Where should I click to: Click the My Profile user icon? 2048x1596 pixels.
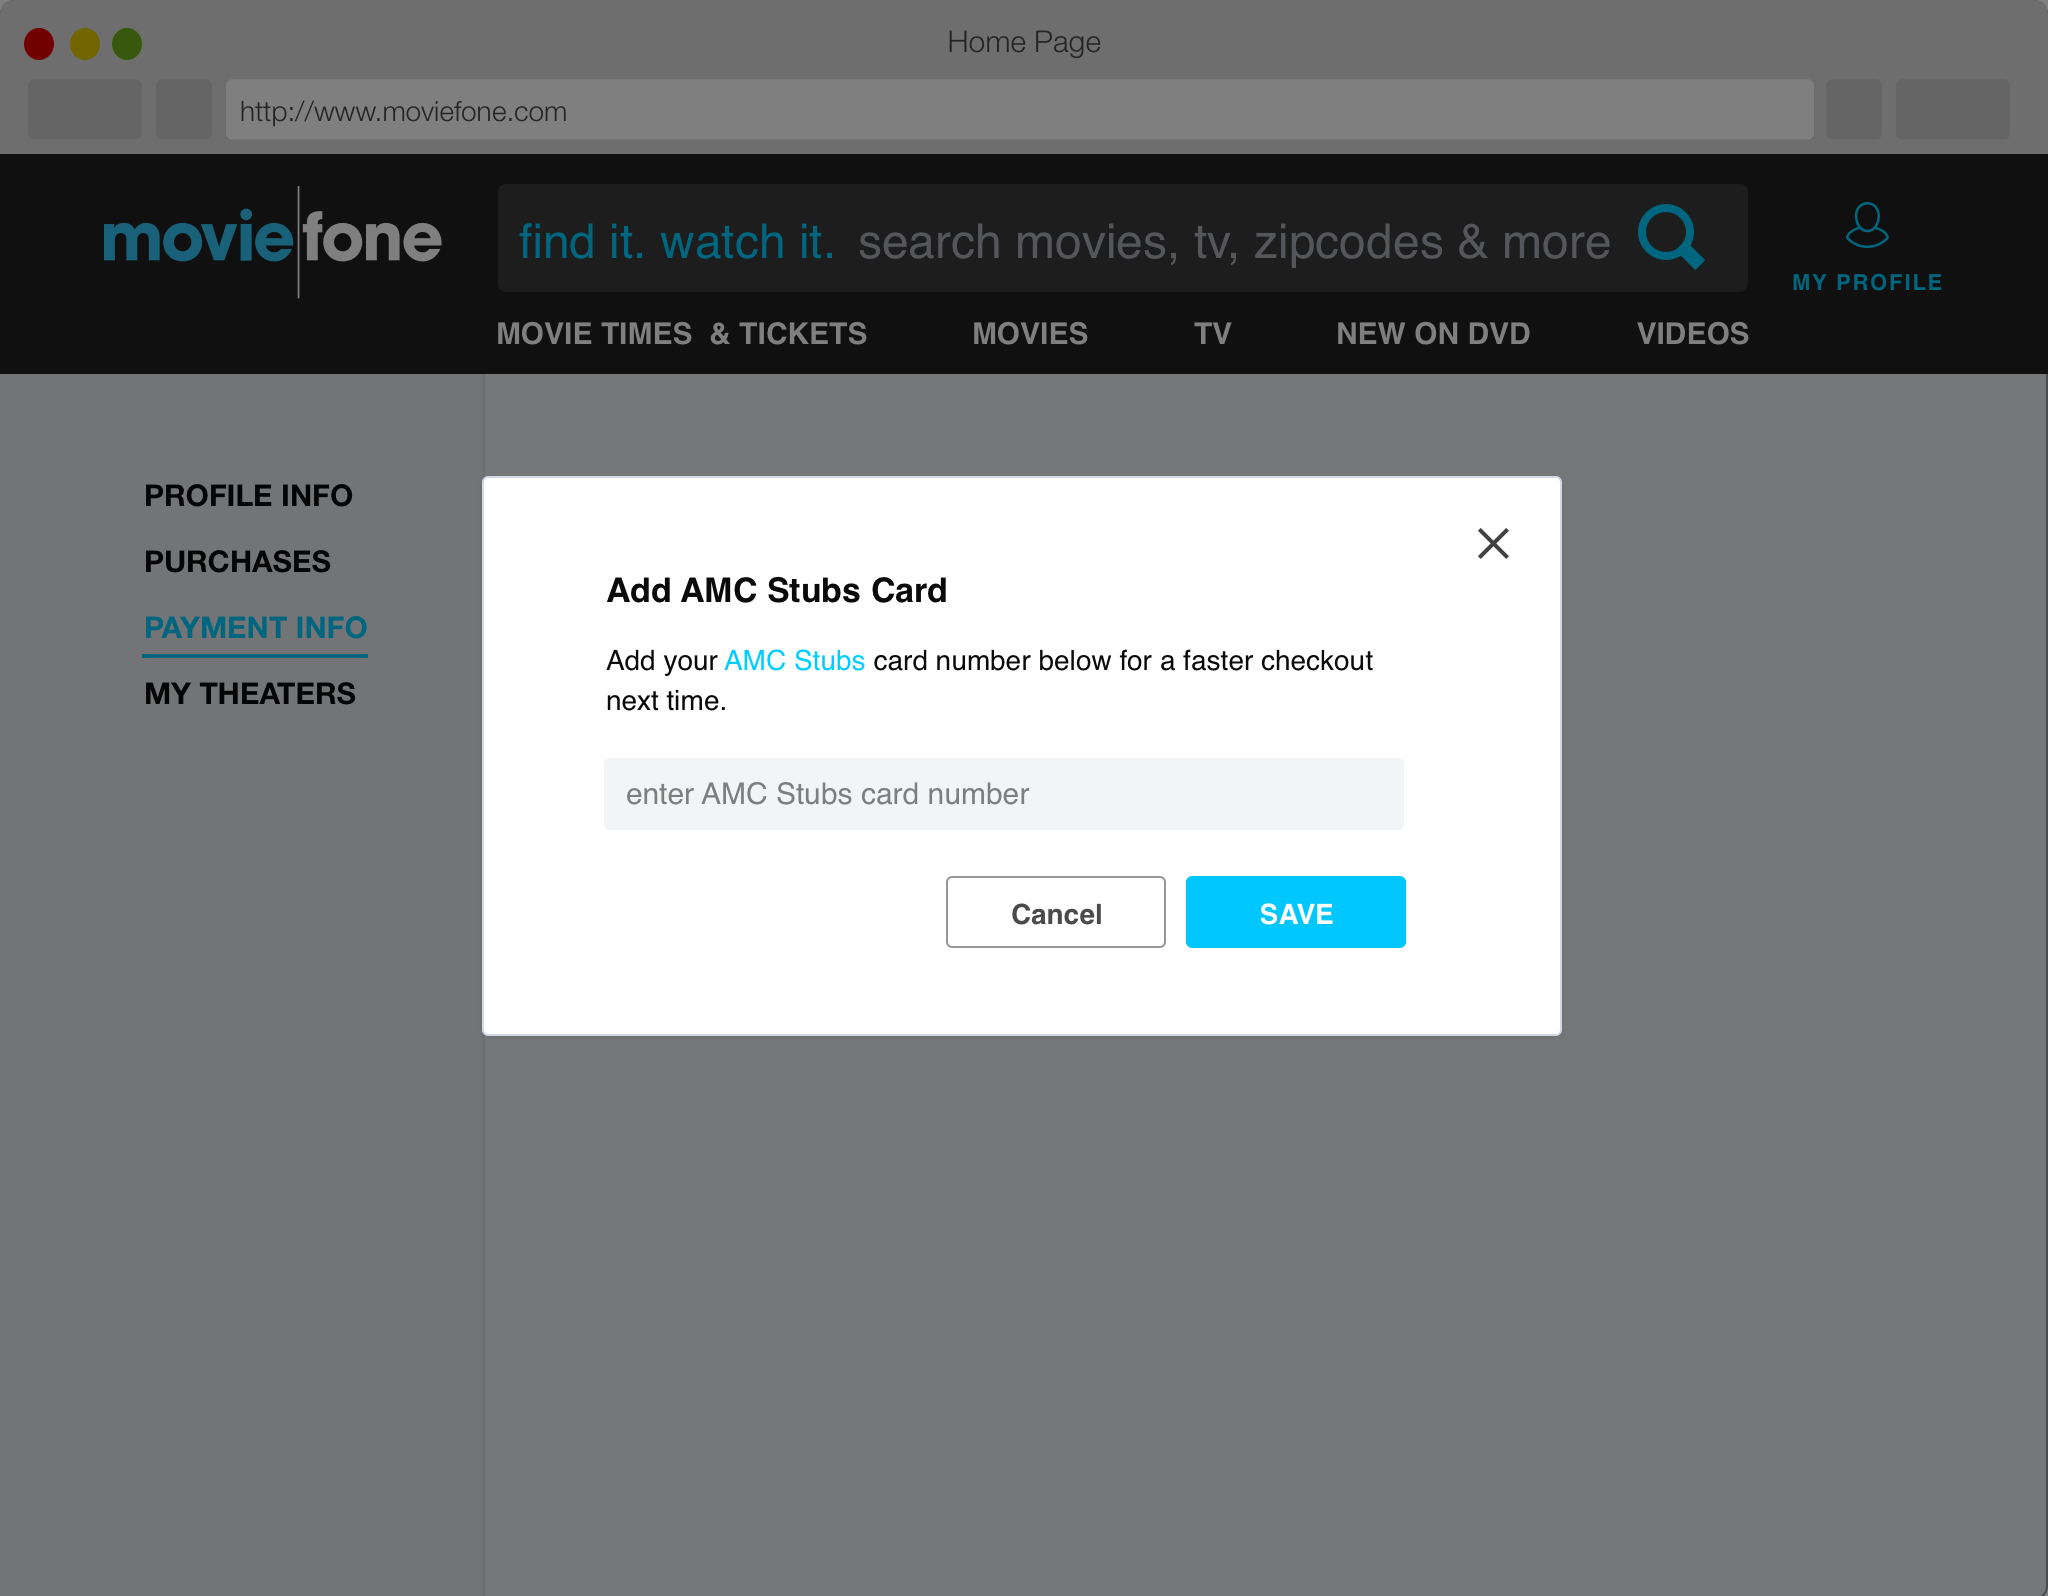1866,226
